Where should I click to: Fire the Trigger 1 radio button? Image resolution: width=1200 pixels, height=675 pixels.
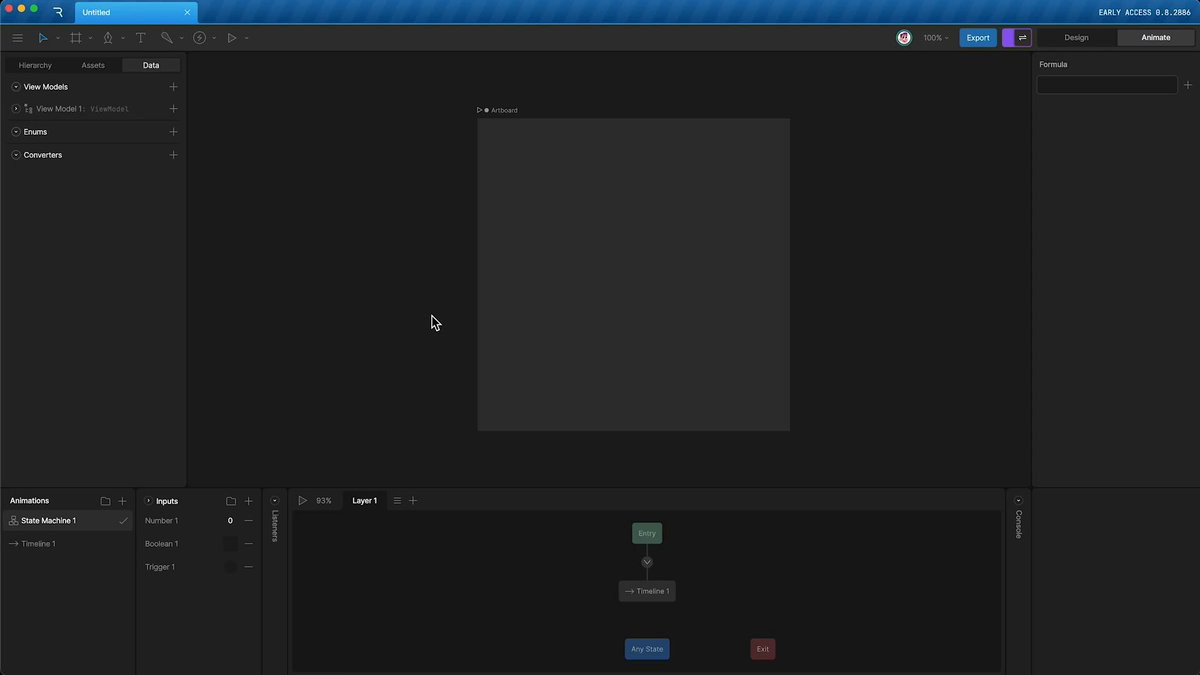[x=230, y=567]
